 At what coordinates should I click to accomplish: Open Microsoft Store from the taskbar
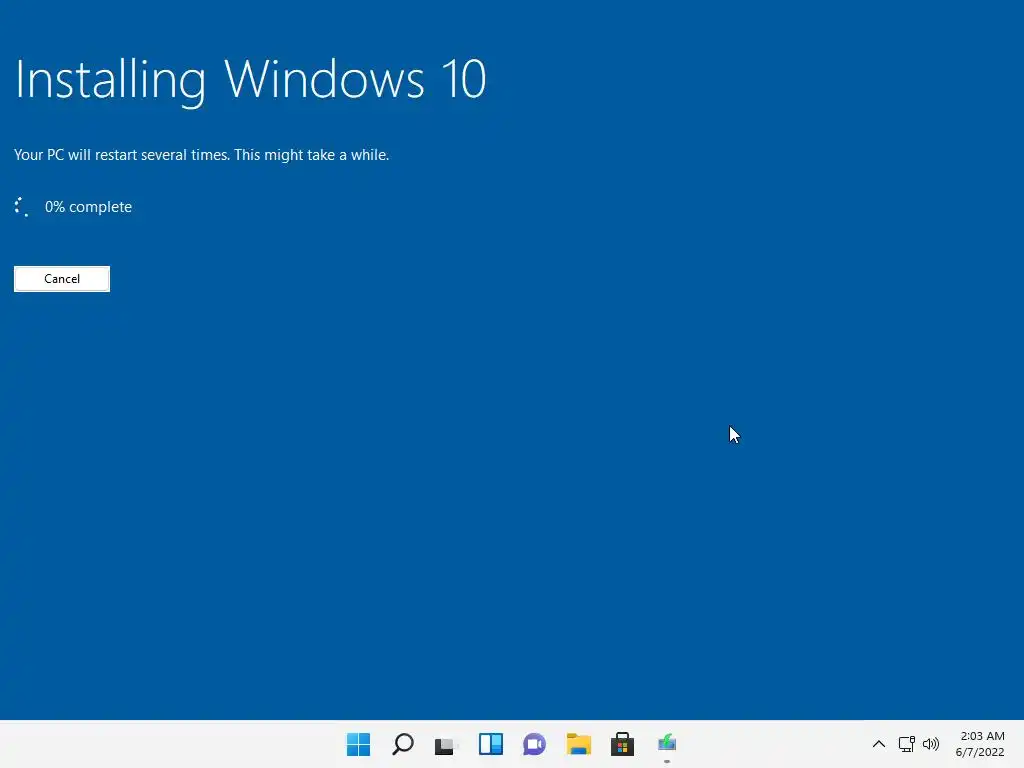click(622, 744)
